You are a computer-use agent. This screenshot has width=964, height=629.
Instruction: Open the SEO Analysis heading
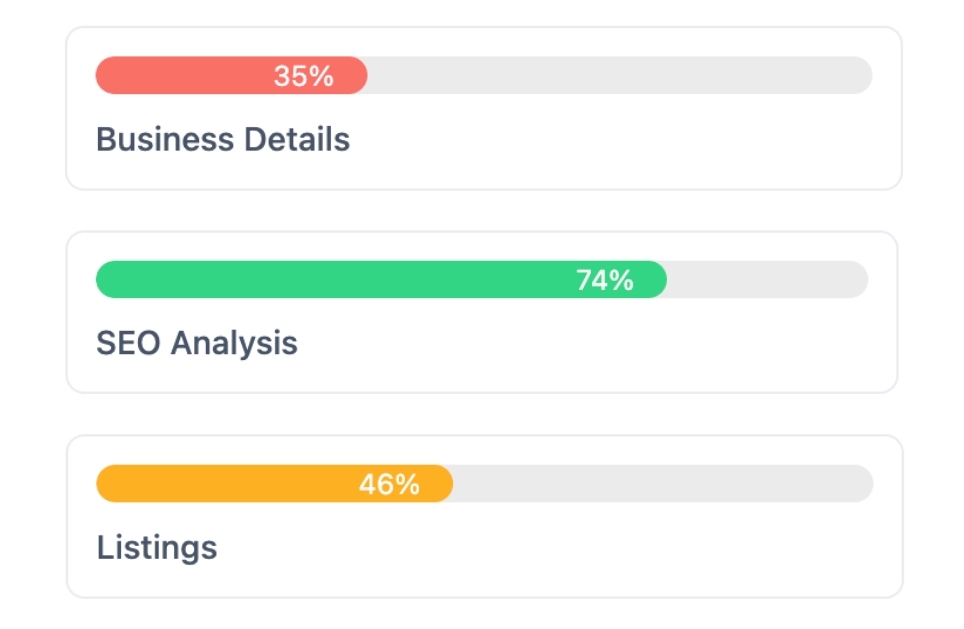pos(197,343)
